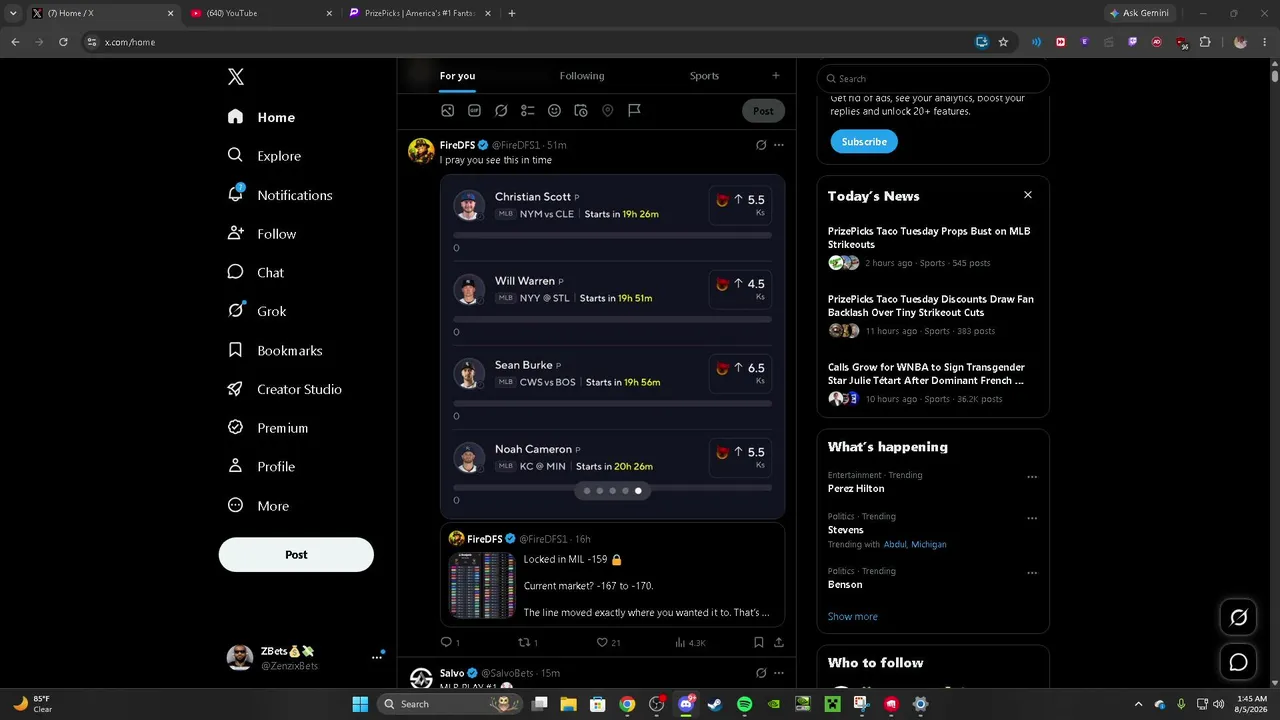Open tab search dropdown in Chrome
This screenshot has height=720, width=1280.
[13, 13]
